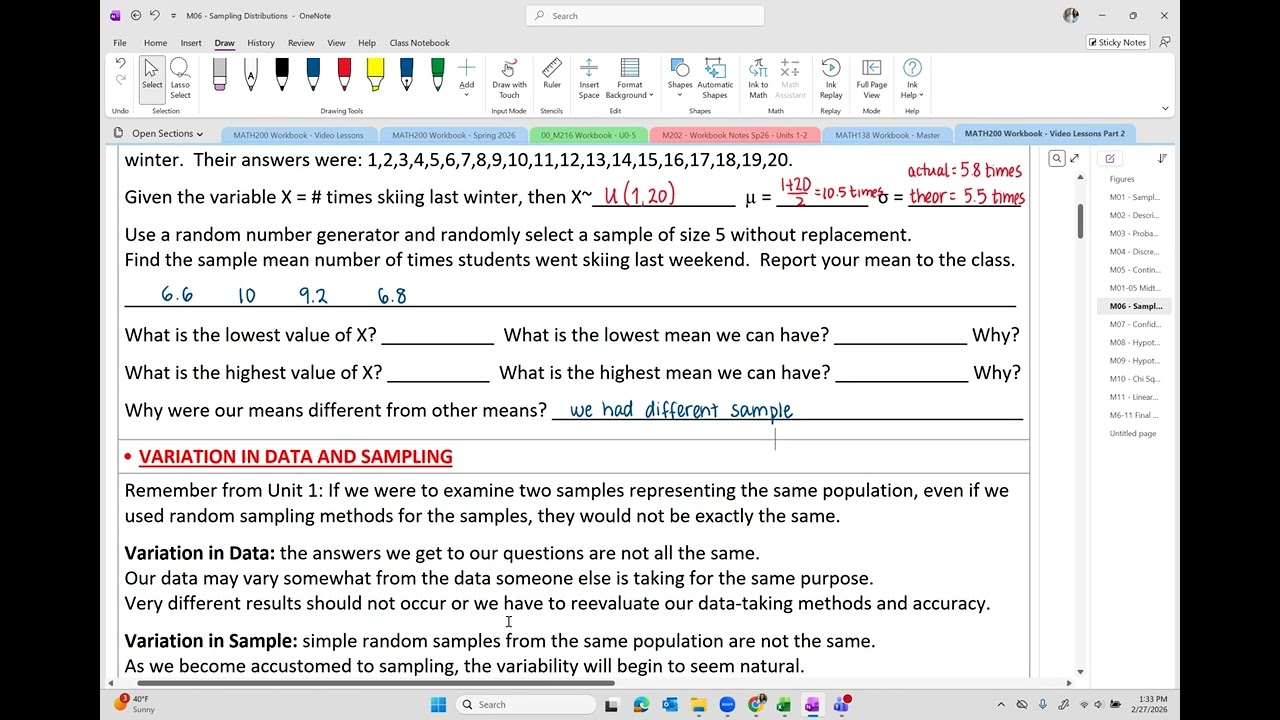Viewport: 1280px width, 720px height.
Task: Click the expand page arrows icon
Action: [x=1075, y=158]
